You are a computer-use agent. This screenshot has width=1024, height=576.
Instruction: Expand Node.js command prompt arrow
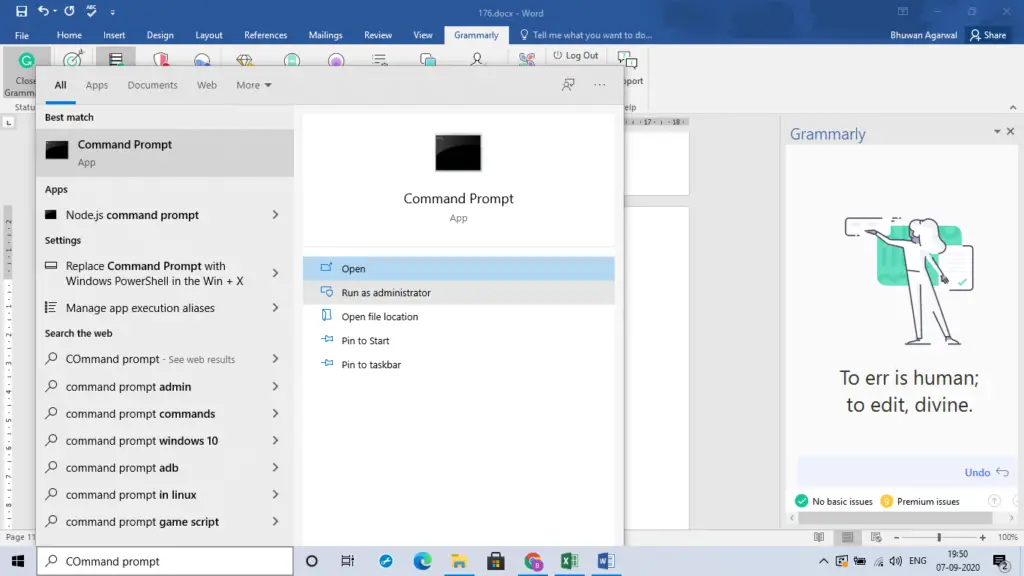point(275,215)
